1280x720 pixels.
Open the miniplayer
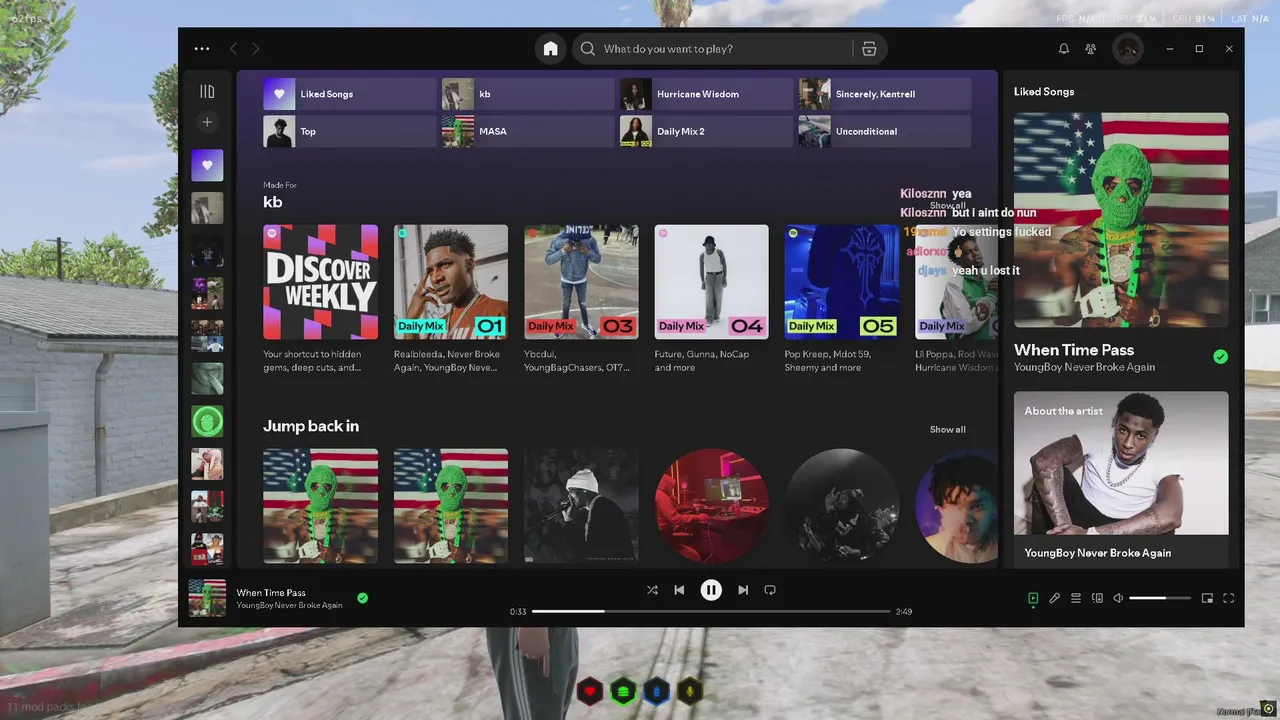[1207, 598]
